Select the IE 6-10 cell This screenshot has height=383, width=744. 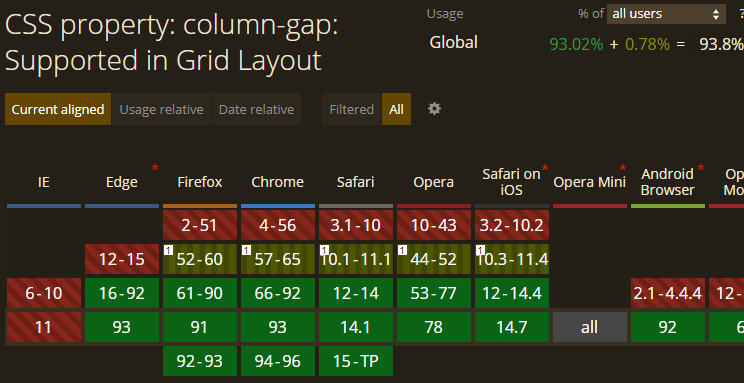pos(44,293)
